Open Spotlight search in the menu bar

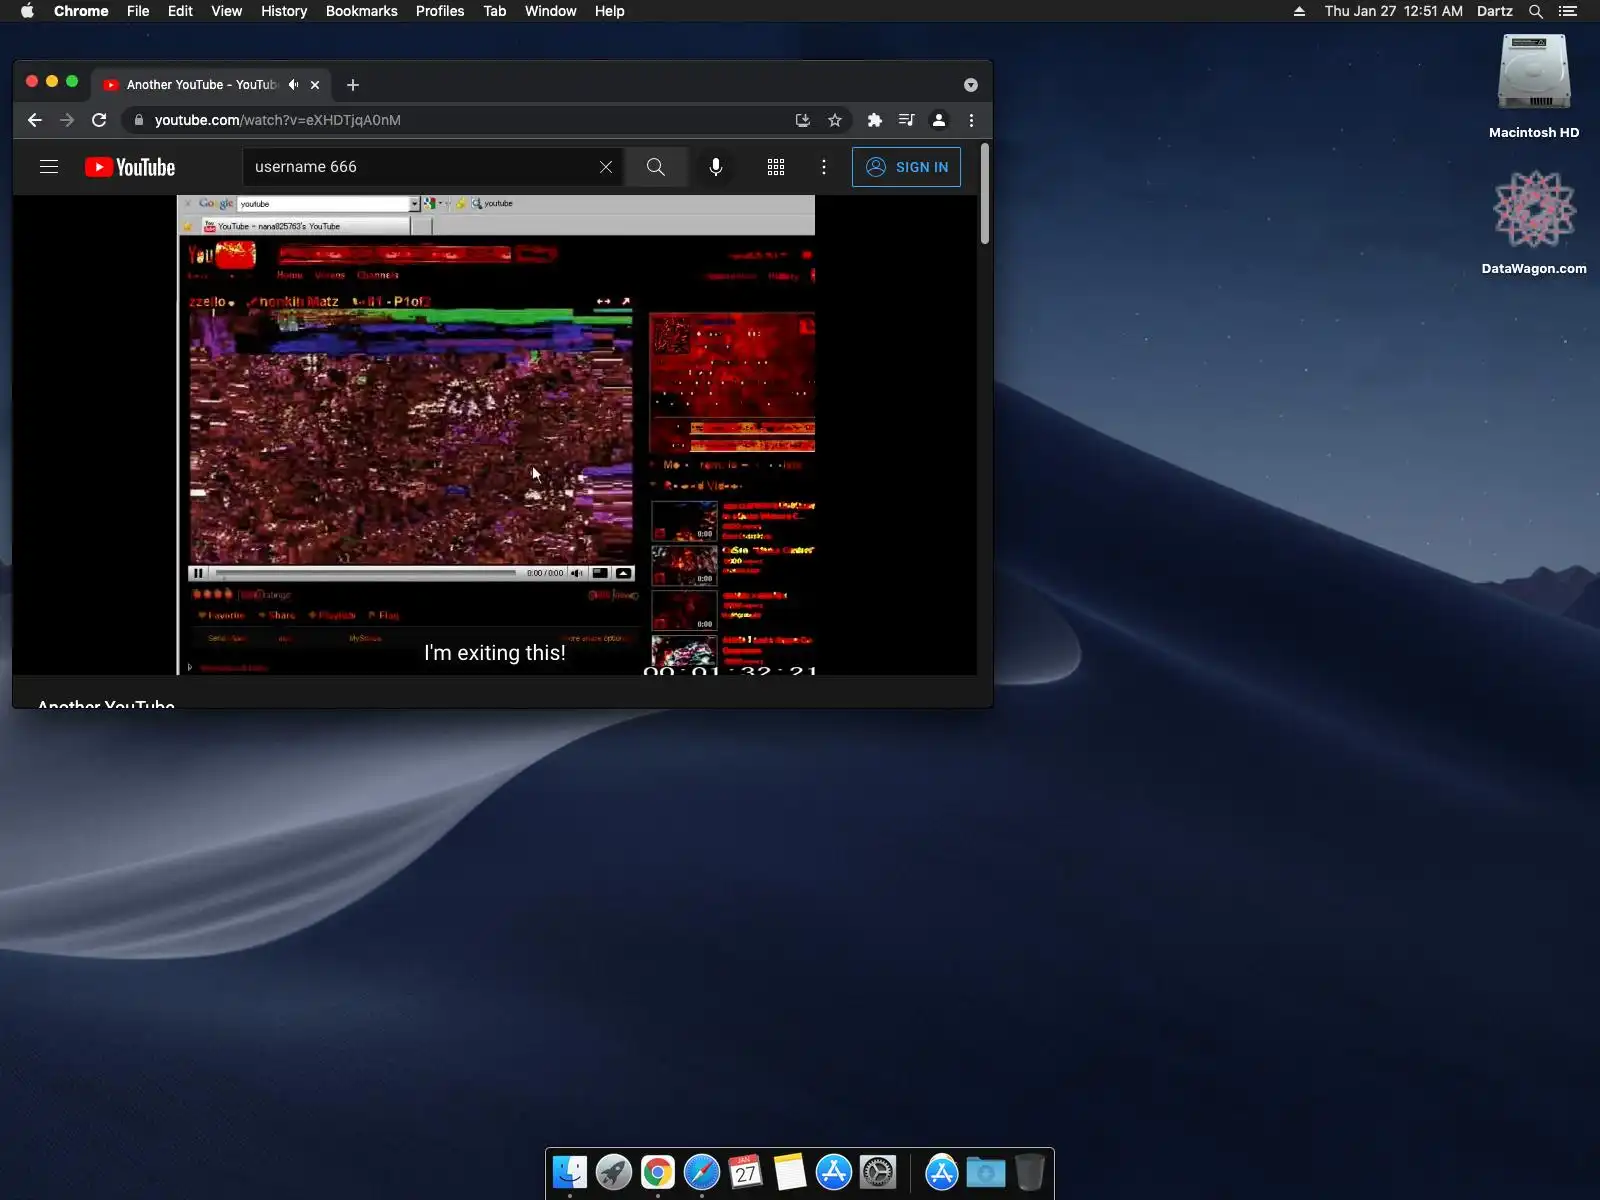pos(1536,11)
